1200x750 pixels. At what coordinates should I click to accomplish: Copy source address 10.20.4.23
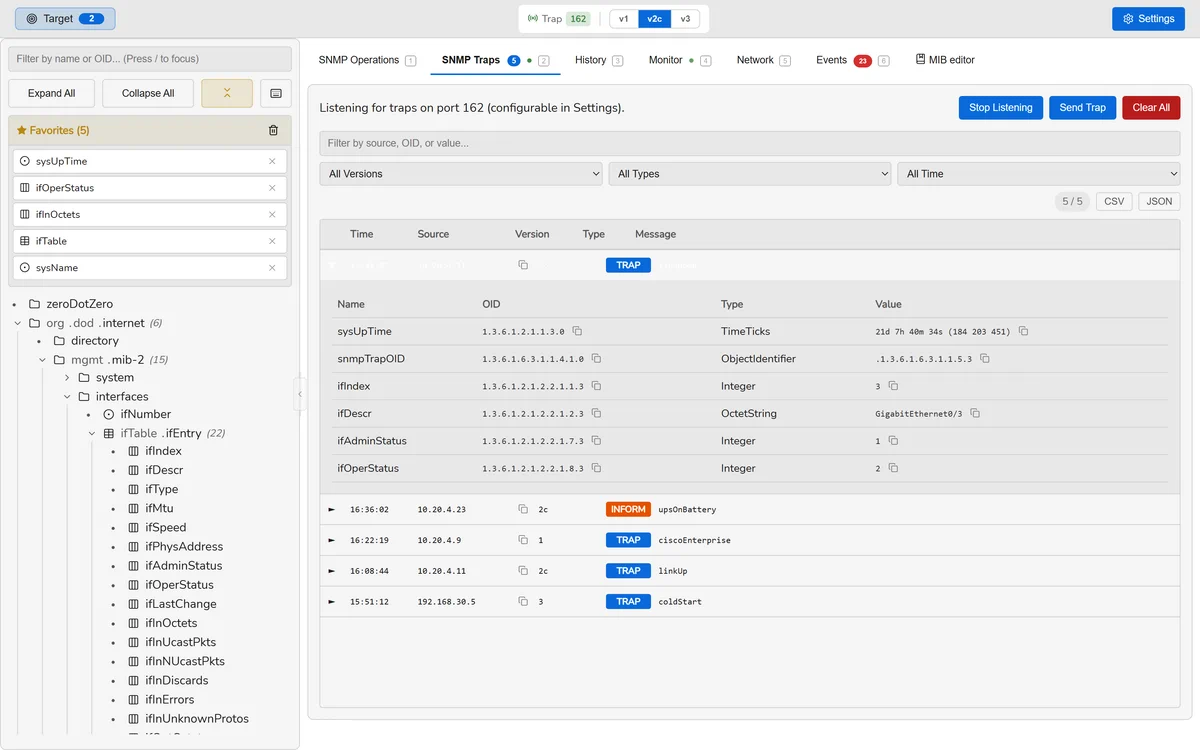click(523, 509)
